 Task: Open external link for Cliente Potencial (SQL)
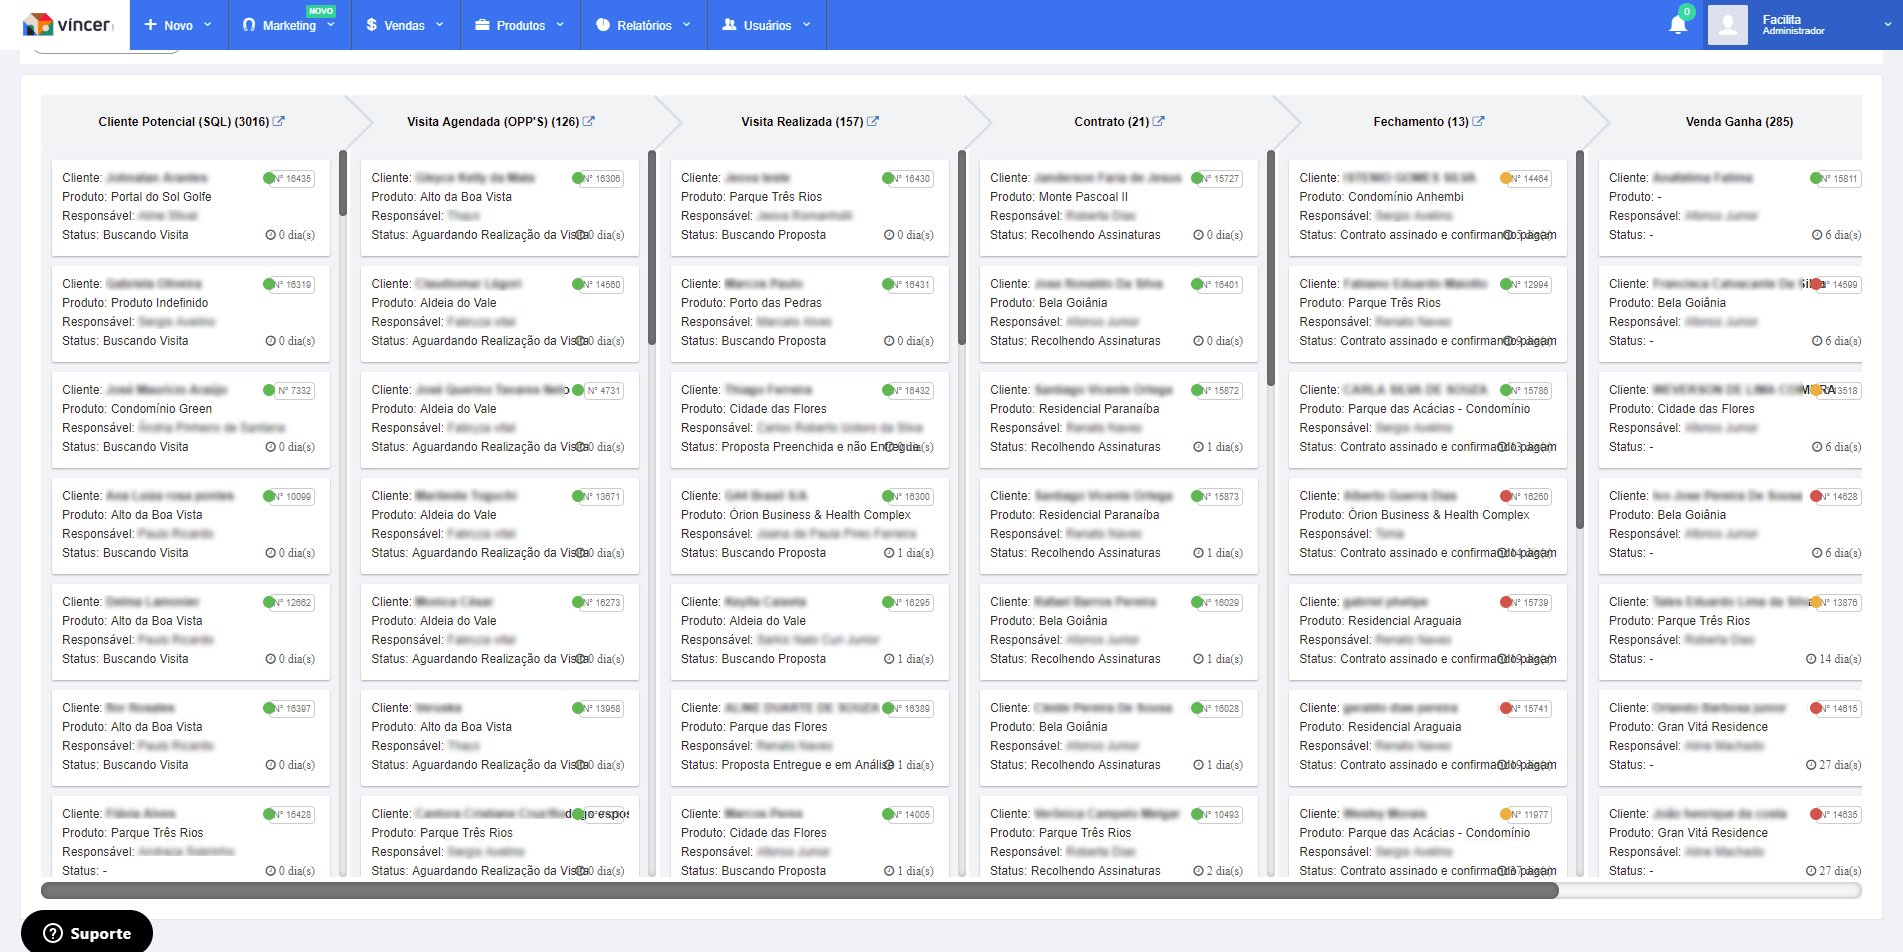279,121
